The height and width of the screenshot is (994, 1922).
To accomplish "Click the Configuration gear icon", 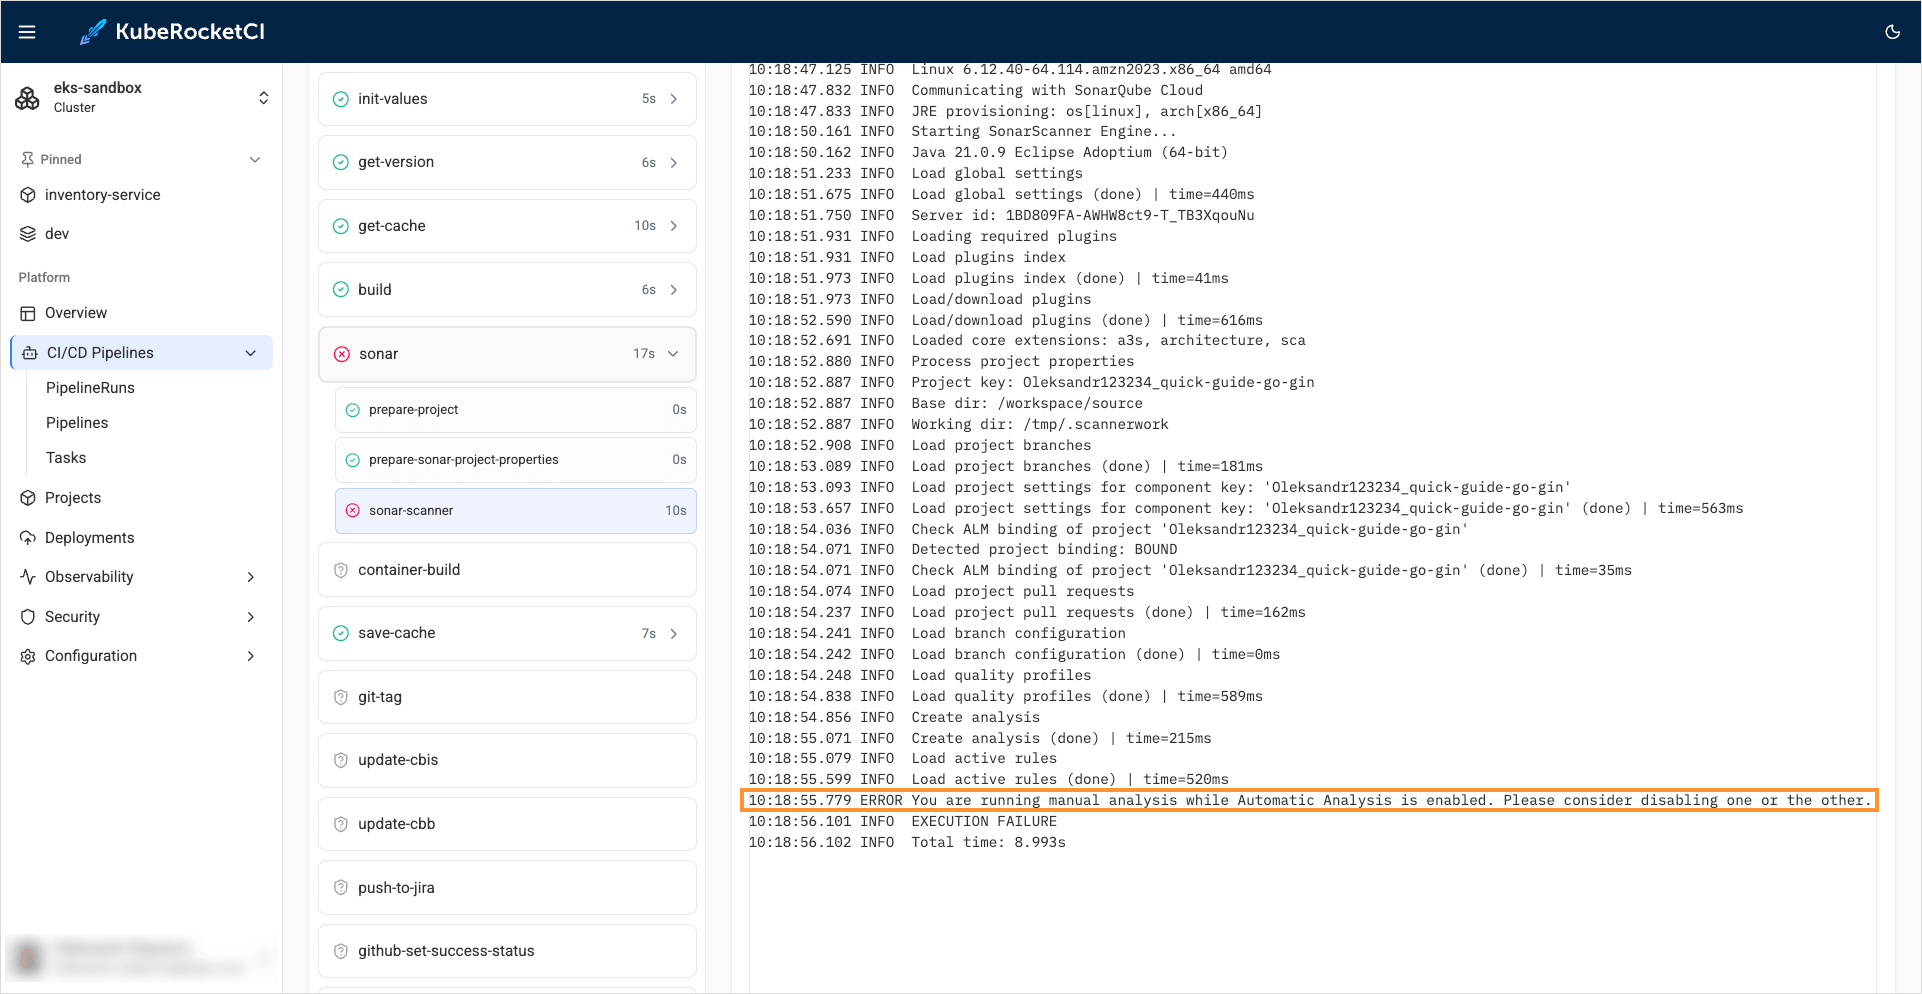I will click(28, 656).
